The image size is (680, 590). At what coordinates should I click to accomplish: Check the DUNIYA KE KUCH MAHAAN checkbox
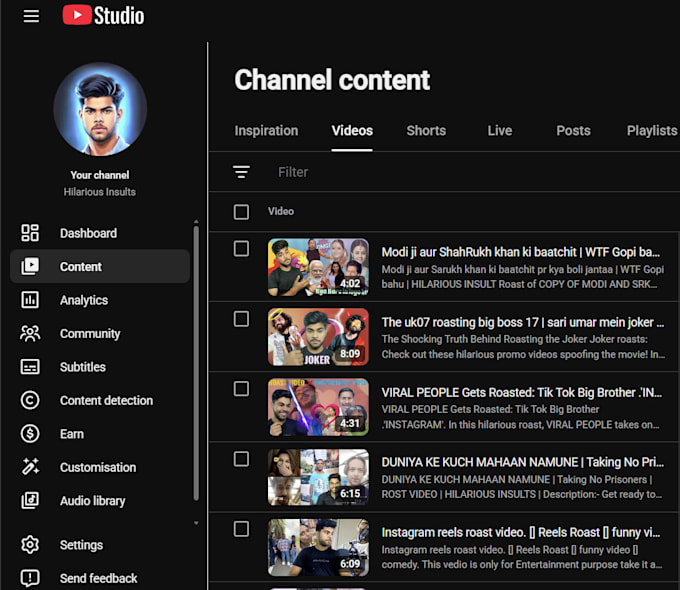click(241, 459)
